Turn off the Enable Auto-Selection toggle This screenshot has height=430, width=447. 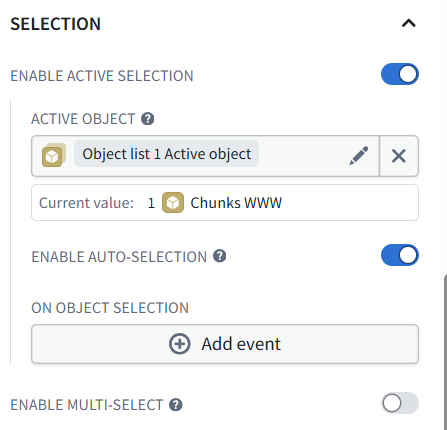pos(400,255)
